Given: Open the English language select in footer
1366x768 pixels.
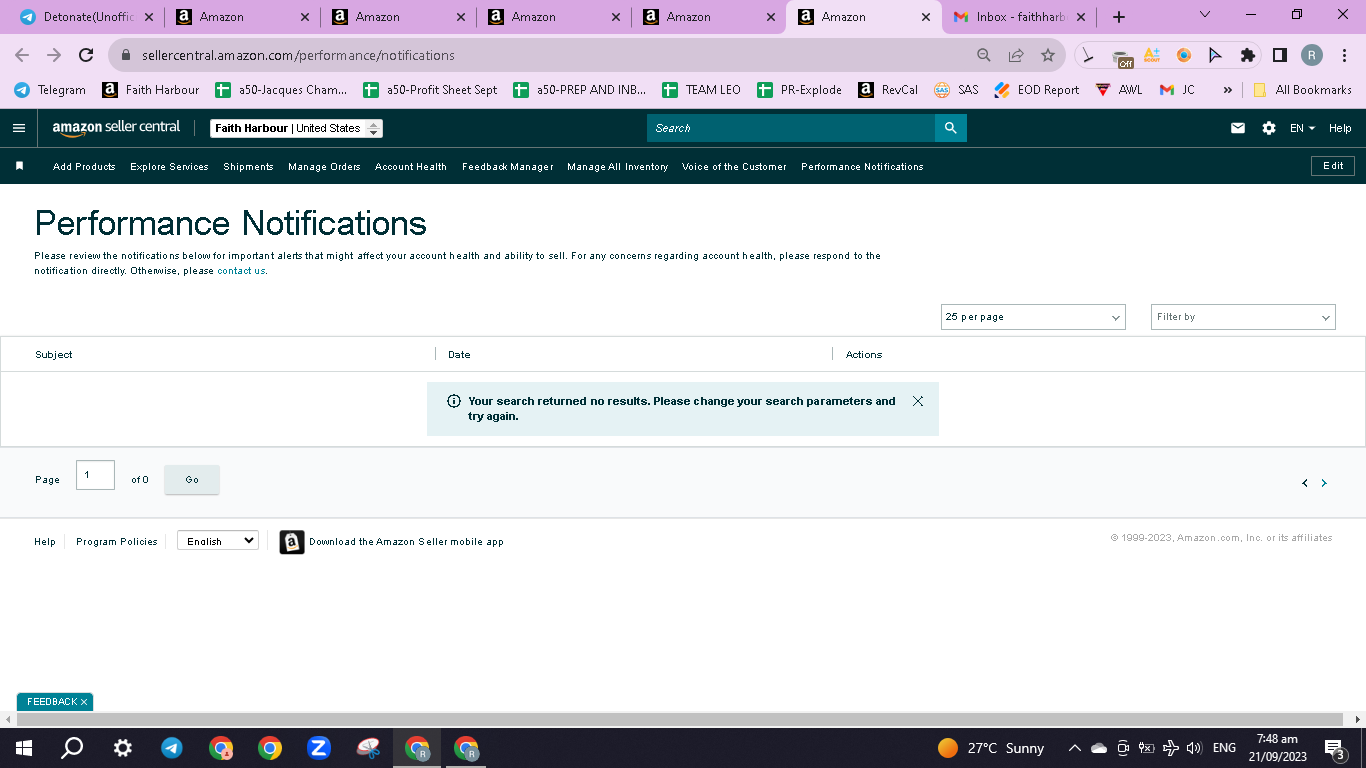Looking at the screenshot, I should (218, 541).
